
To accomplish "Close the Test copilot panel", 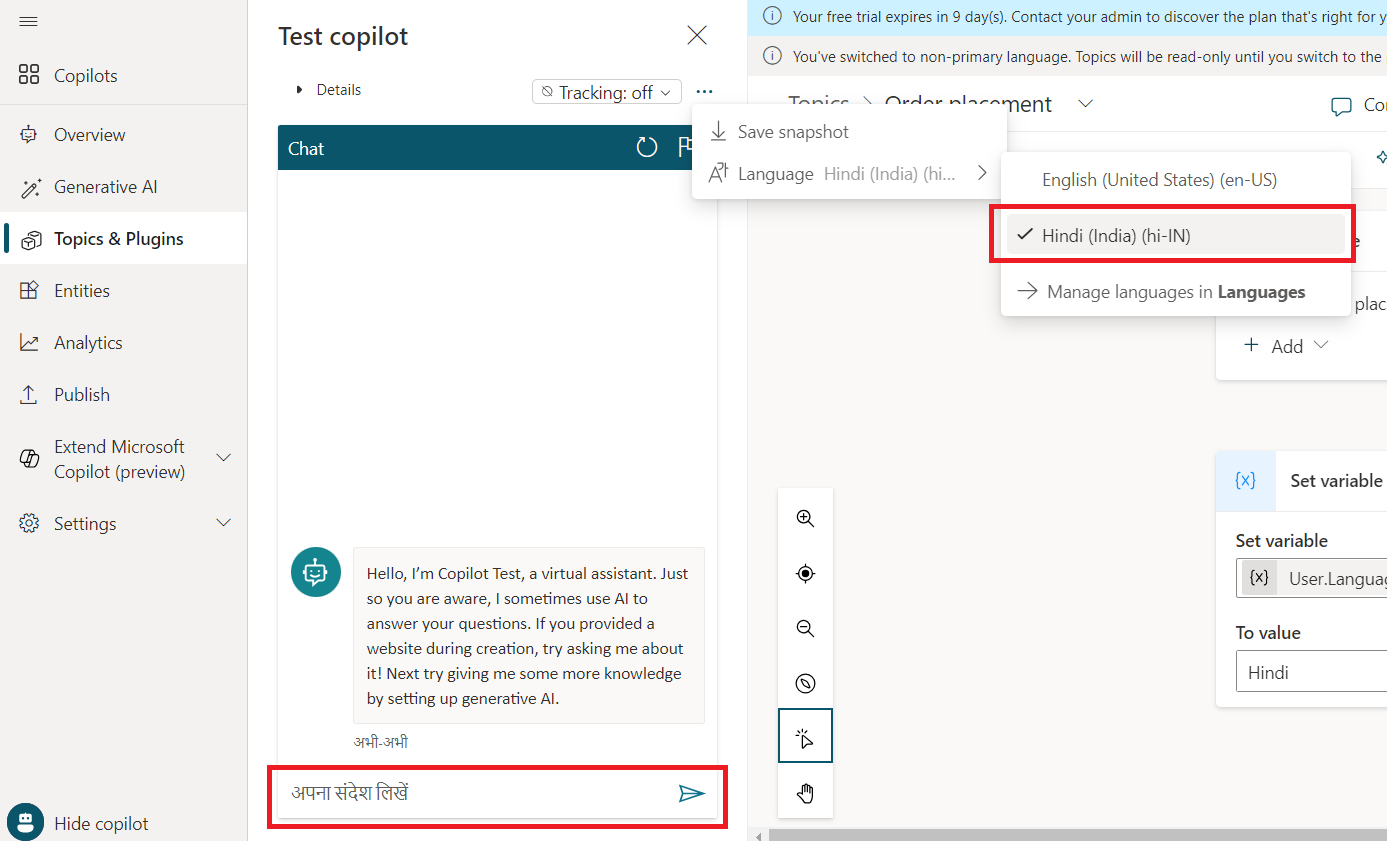I will 697,36.
